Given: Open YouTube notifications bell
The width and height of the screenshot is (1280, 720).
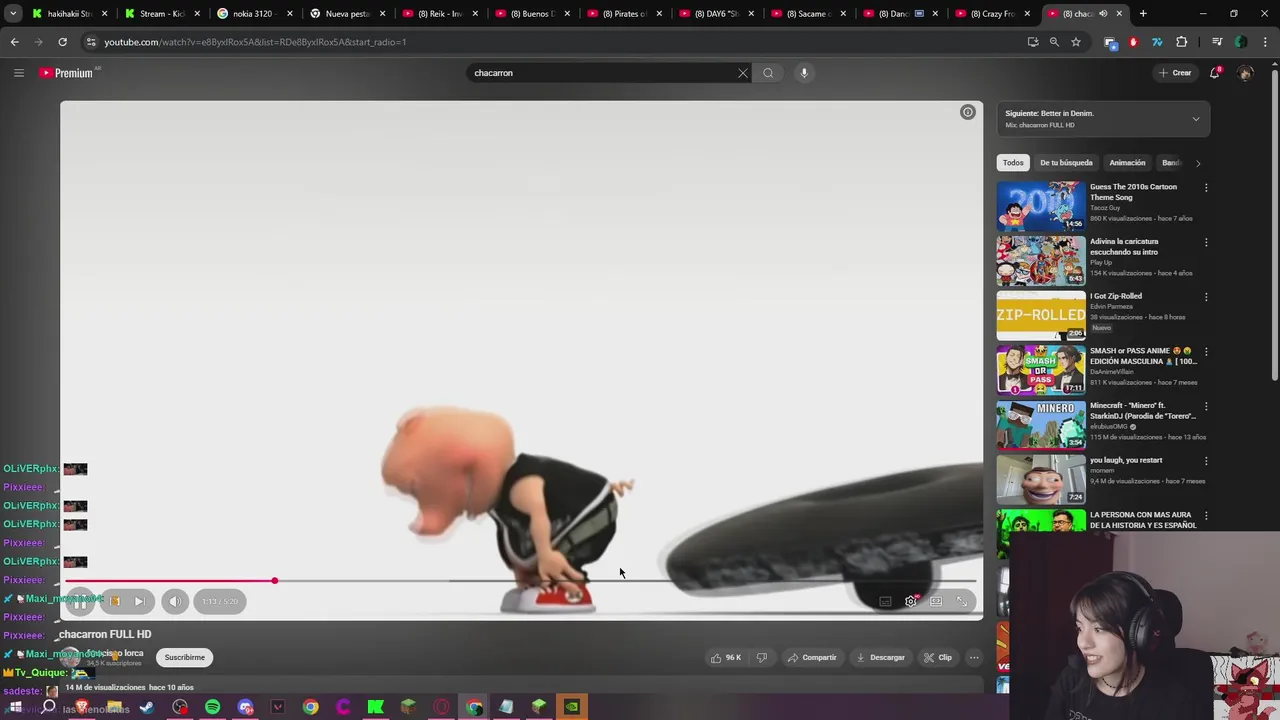Looking at the screenshot, I should pos(1215,73).
